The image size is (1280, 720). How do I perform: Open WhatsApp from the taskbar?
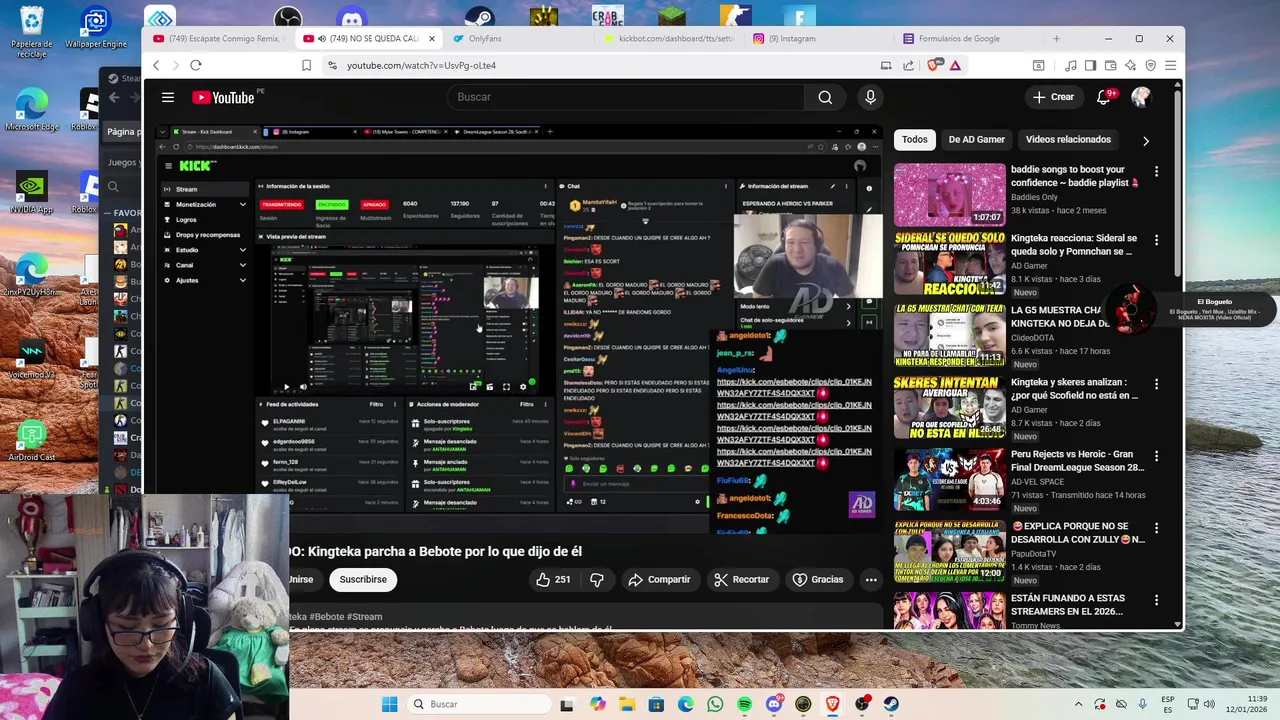[x=715, y=704]
